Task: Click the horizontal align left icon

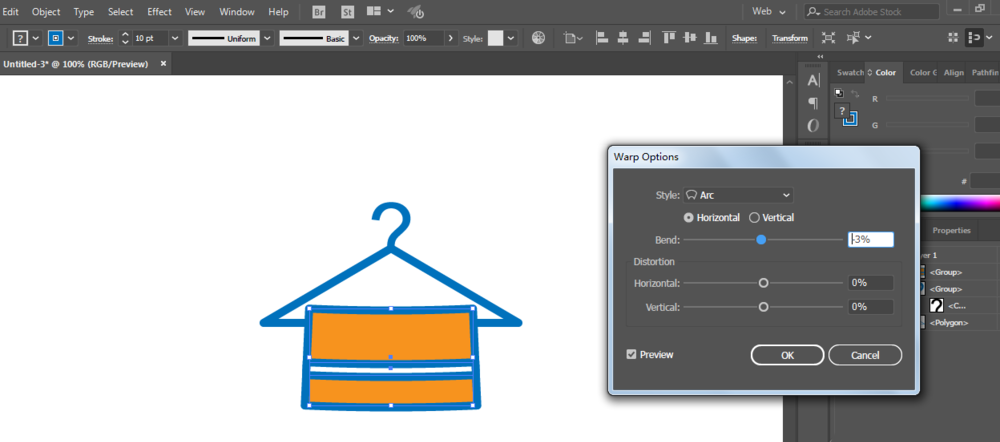Action: pos(602,38)
